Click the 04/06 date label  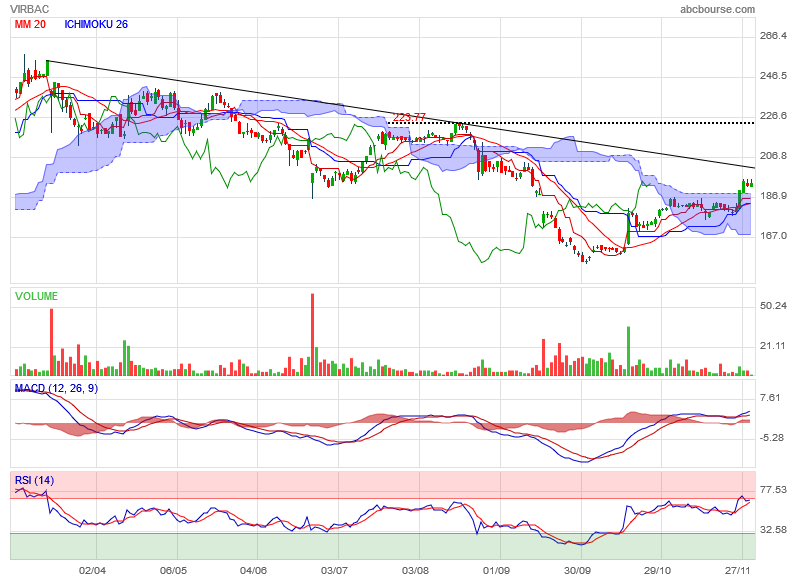pos(254,570)
